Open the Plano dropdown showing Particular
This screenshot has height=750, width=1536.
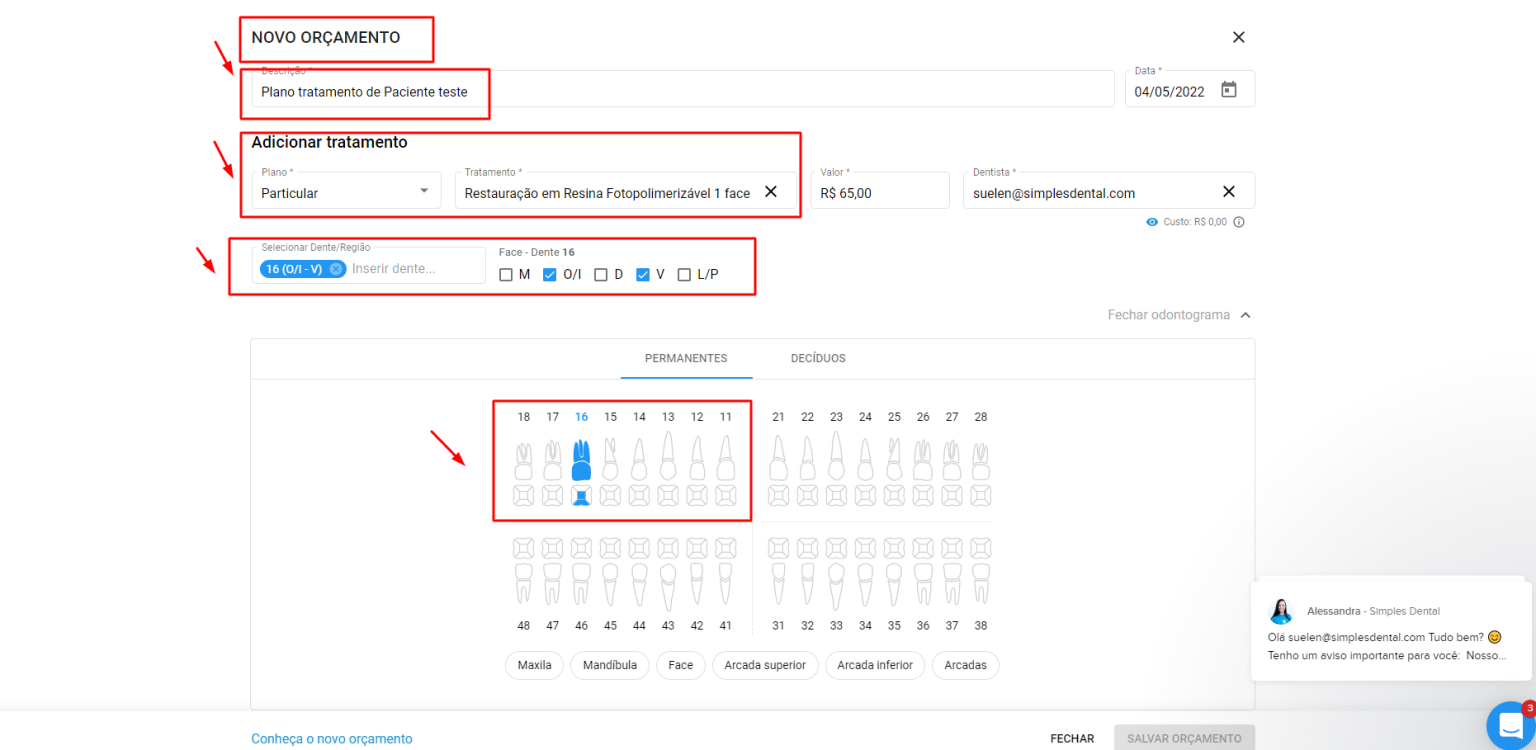pos(346,192)
